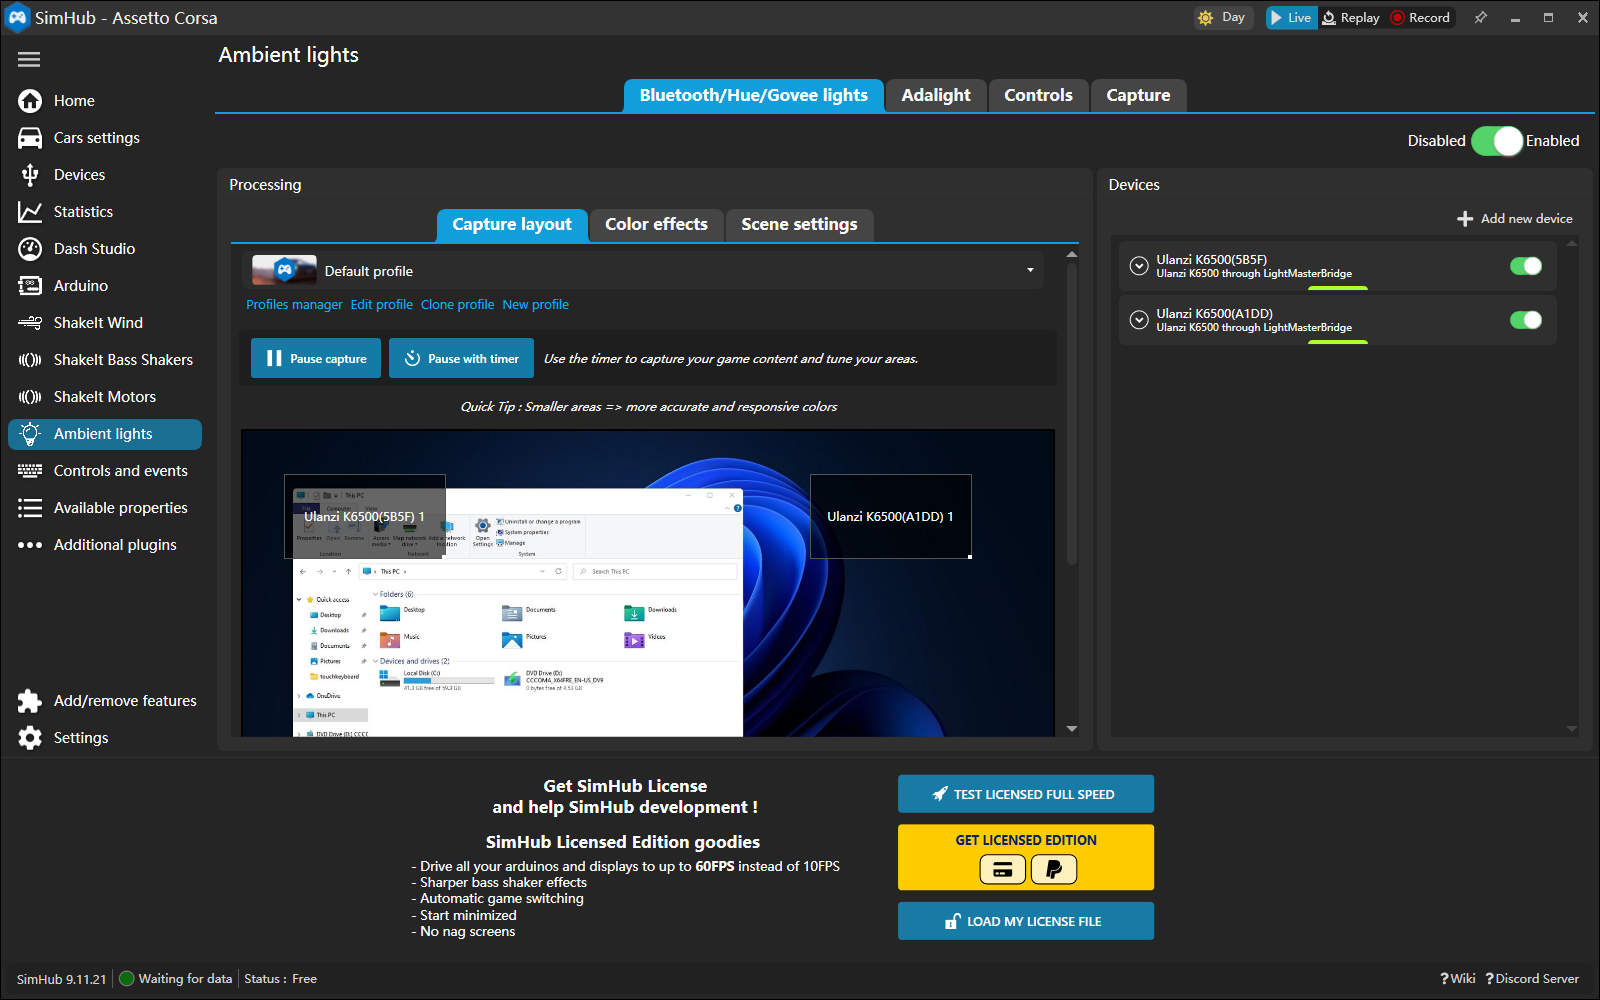This screenshot has height=1000, width=1600.
Task: Toggle Day mode button
Action: [x=1222, y=18]
